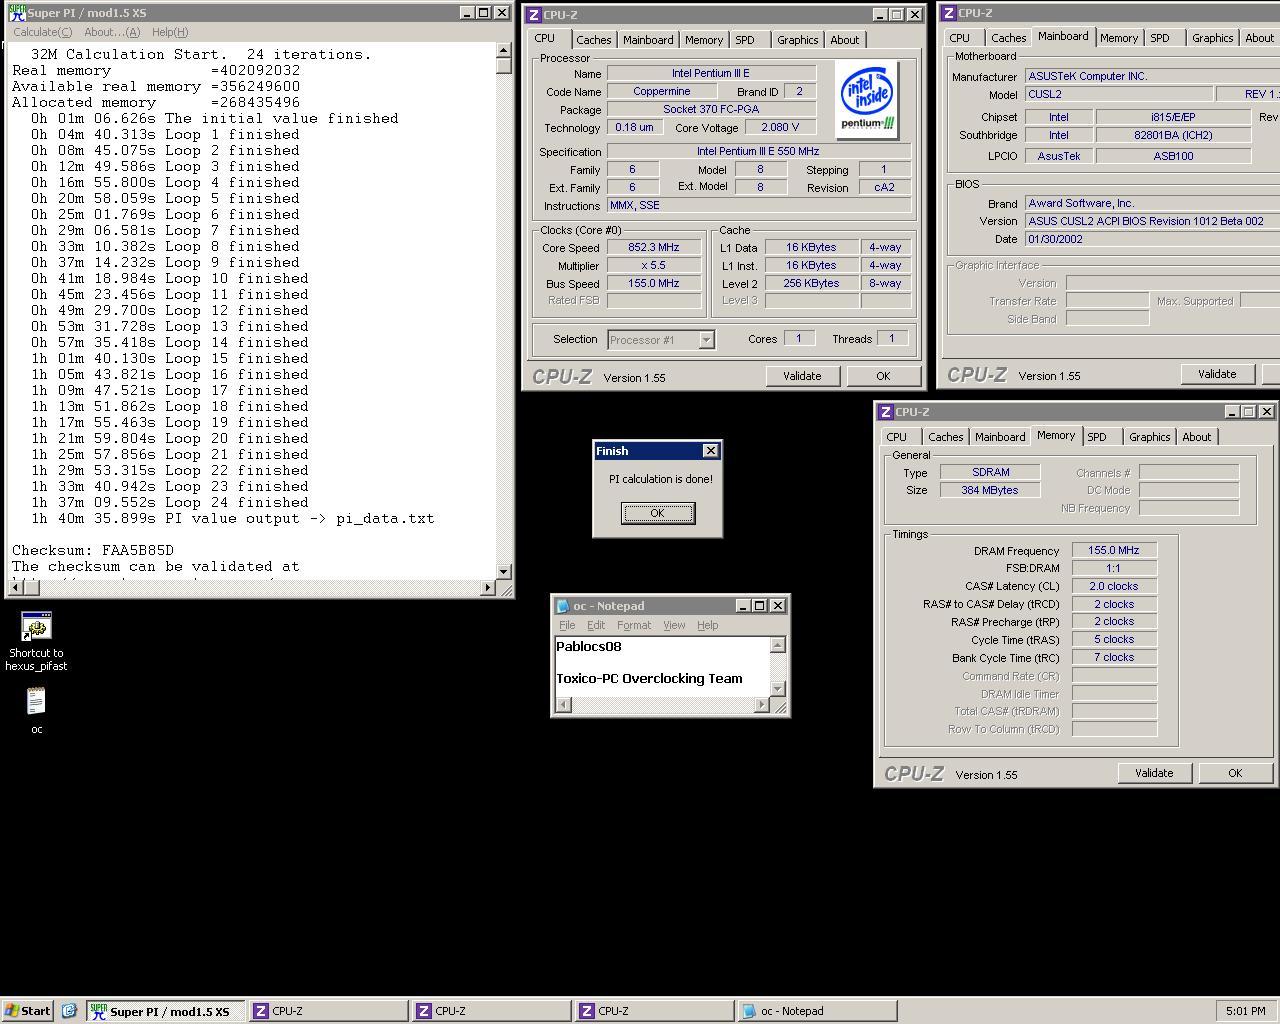Open Notepad Edit menu
Viewport: 1280px width, 1024px height.
coord(596,625)
